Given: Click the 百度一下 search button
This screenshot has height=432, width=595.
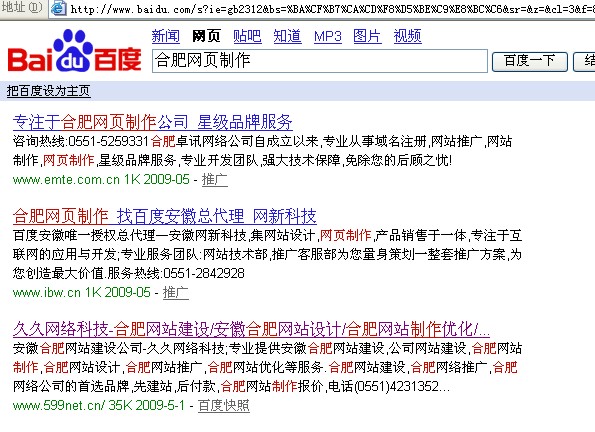Looking at the screenshot, I should pyautogui.click(x=530, y=61).
